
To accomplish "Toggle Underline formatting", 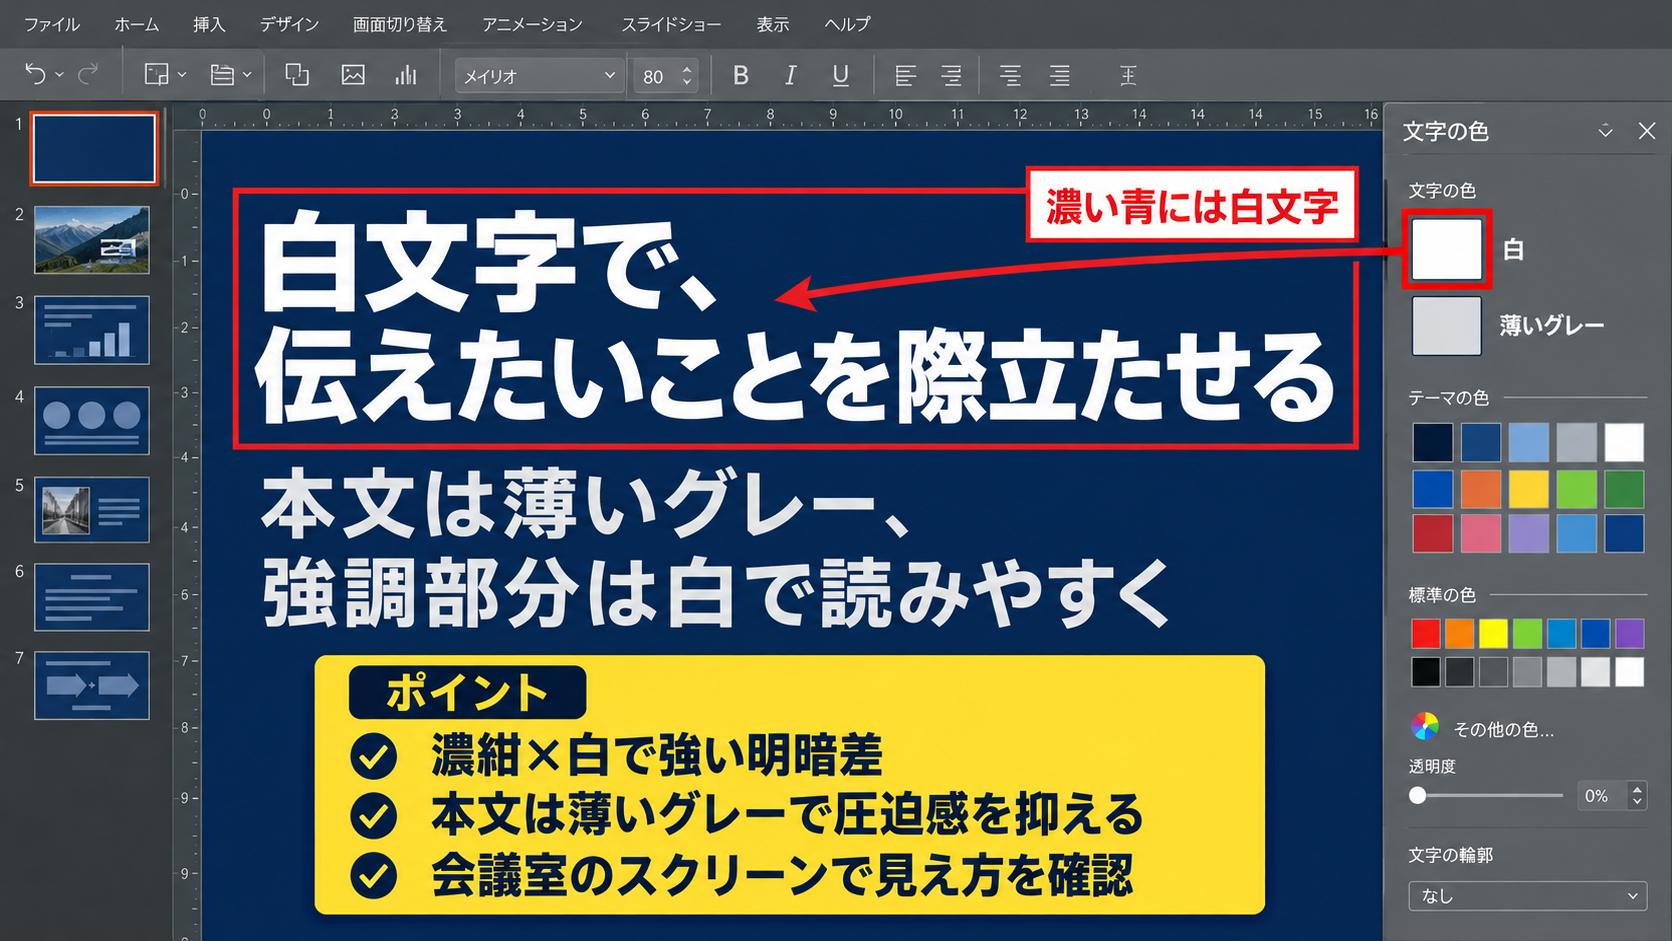I will click(x=841, y=75).
